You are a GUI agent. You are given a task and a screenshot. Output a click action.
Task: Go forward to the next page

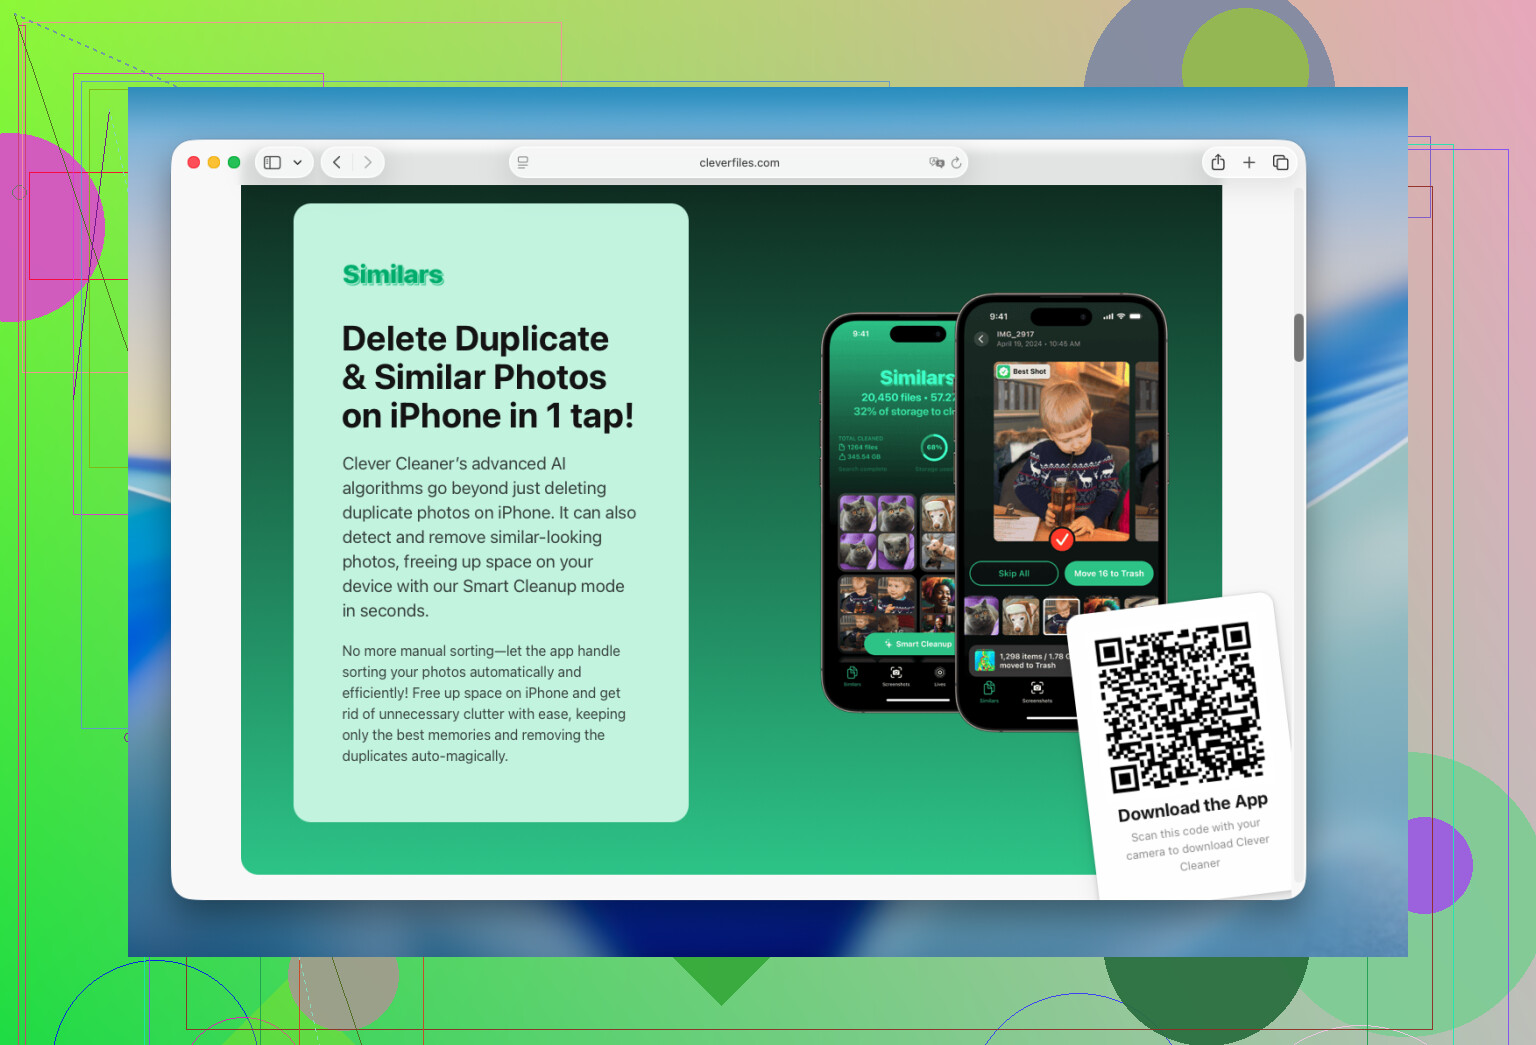coord(368,162)
